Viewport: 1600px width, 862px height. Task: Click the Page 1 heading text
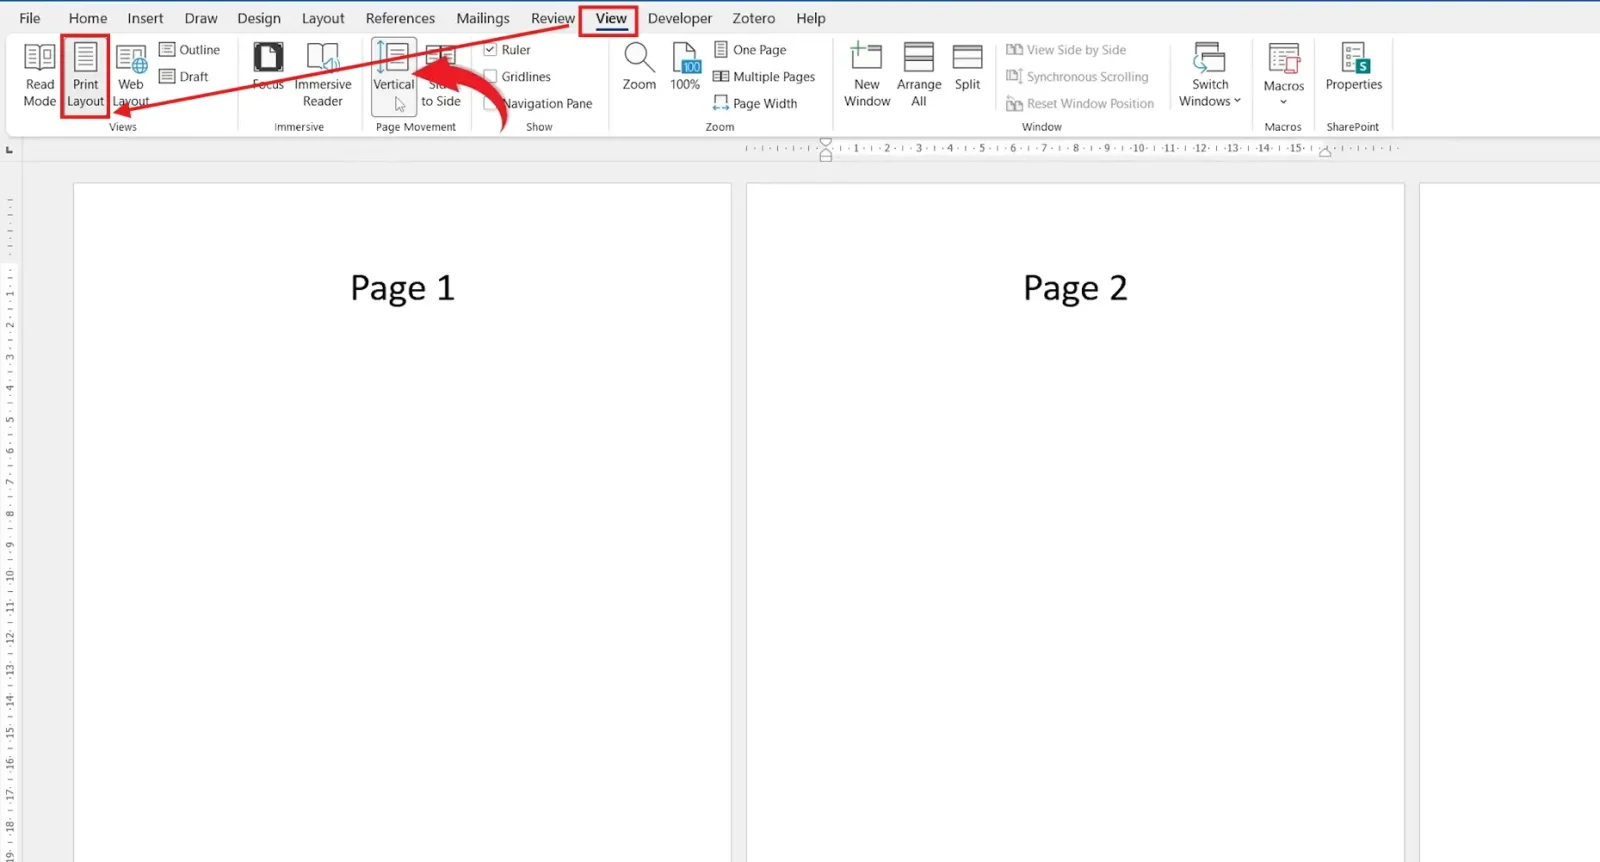click(x=402, y=288)
